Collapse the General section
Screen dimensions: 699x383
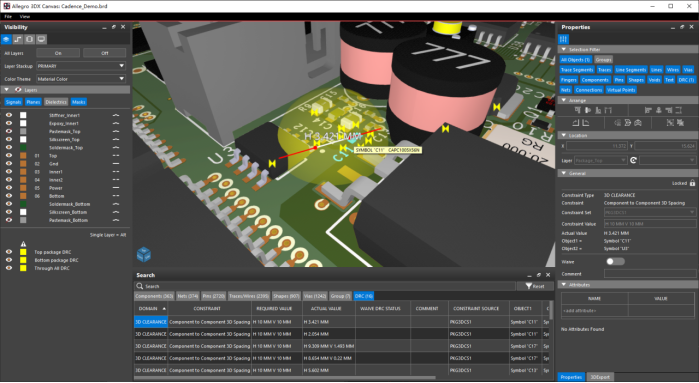(564, 173)
